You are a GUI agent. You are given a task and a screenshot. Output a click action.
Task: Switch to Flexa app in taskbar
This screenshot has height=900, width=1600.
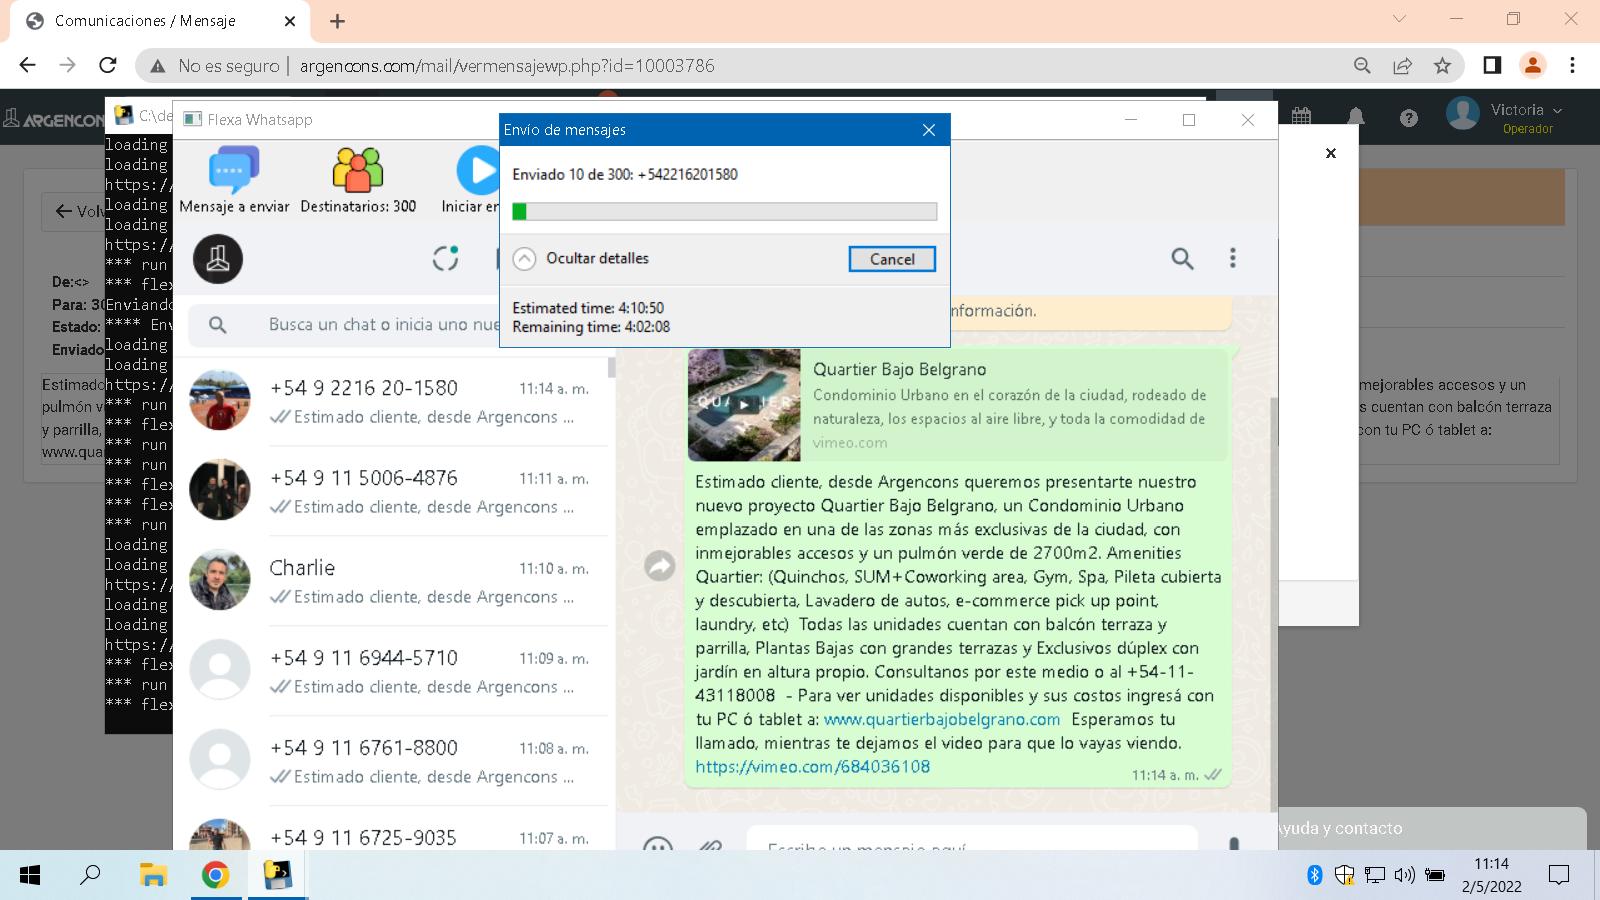point(277,875)
